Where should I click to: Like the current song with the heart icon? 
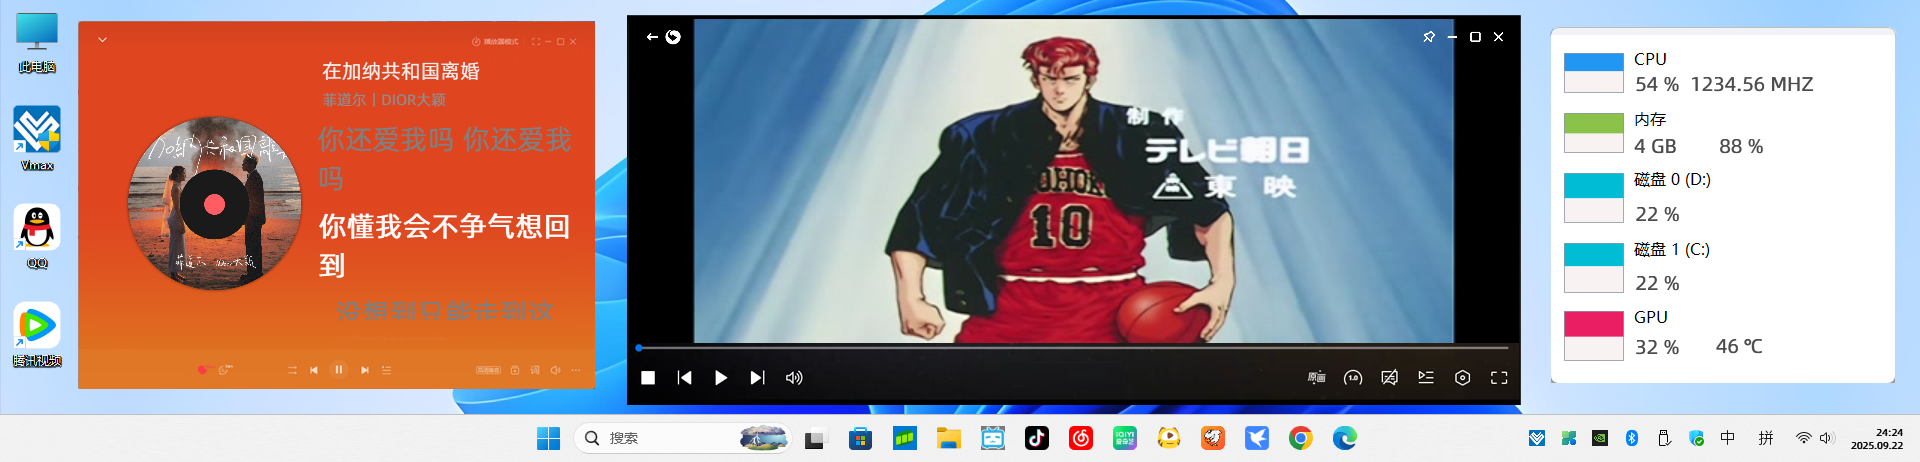pyautogui.click(x=202, y=370)
